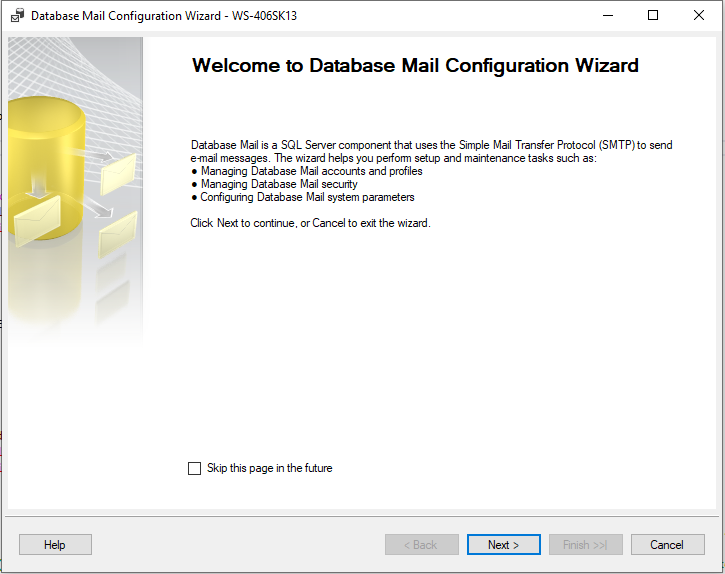This screenshot has height=574, width=725.
Task: Click the greyed-out Back button
Action: (x=421, y=545)
